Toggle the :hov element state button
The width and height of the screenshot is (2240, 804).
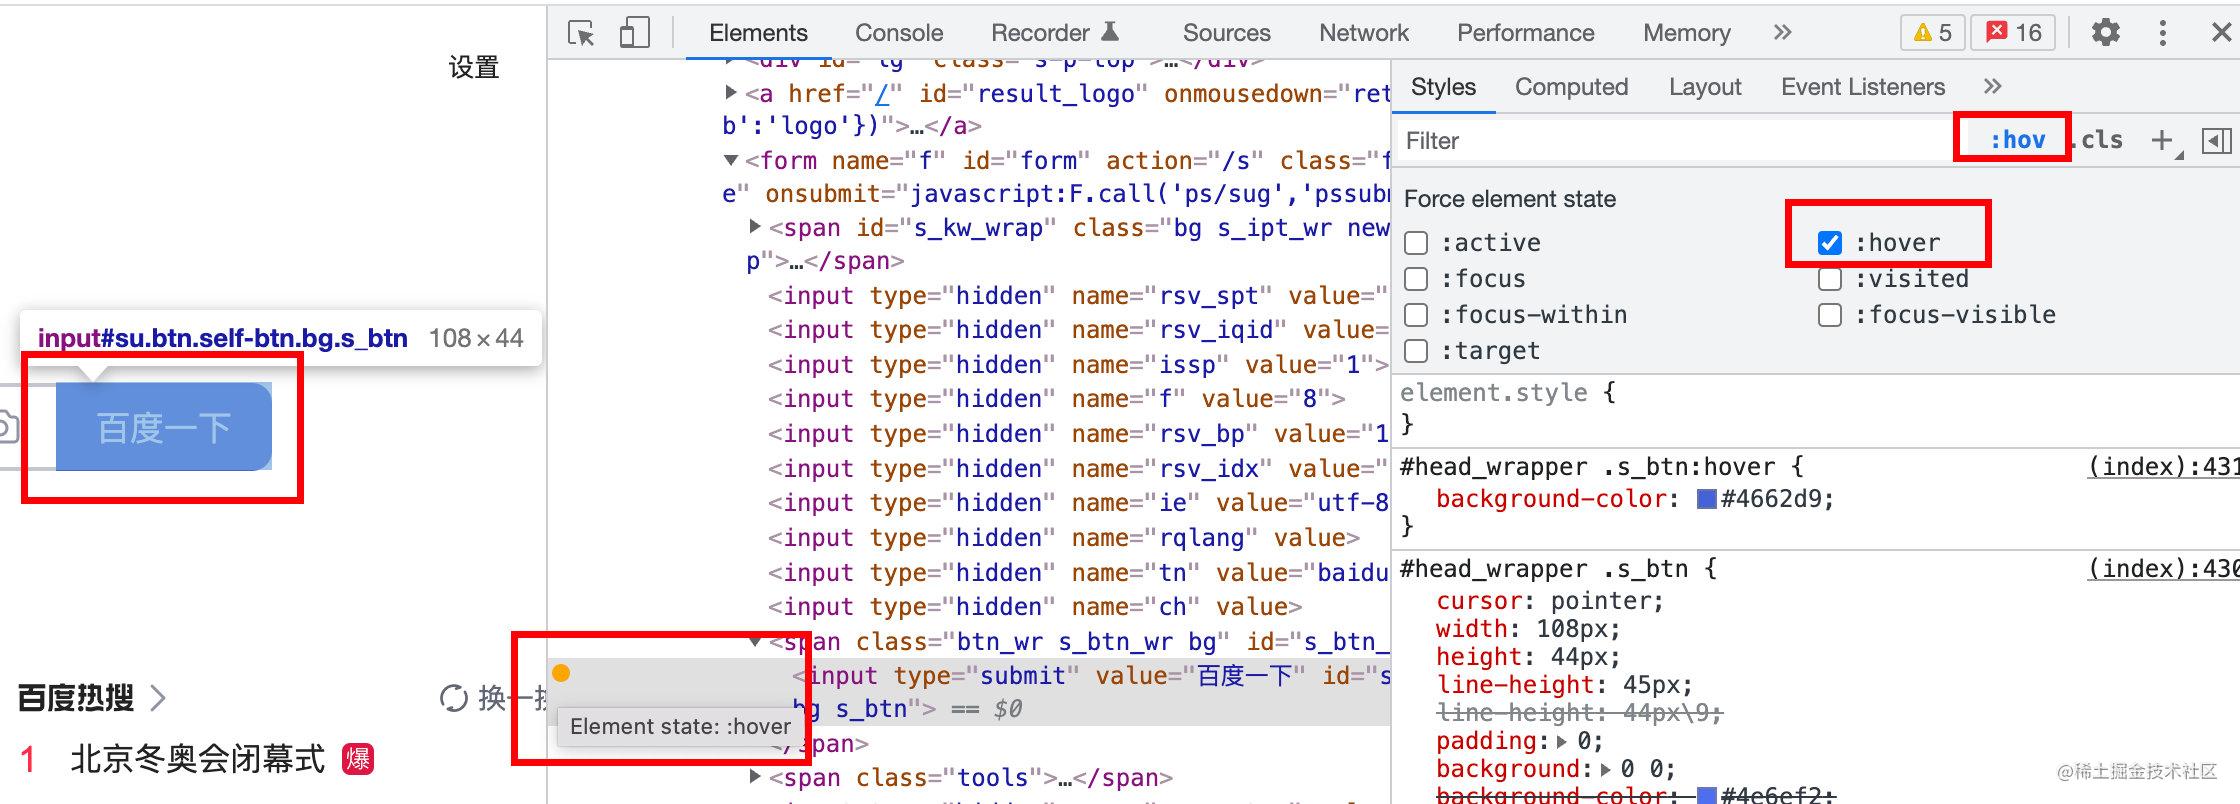pyautogui.click(x=2017, y=140)
